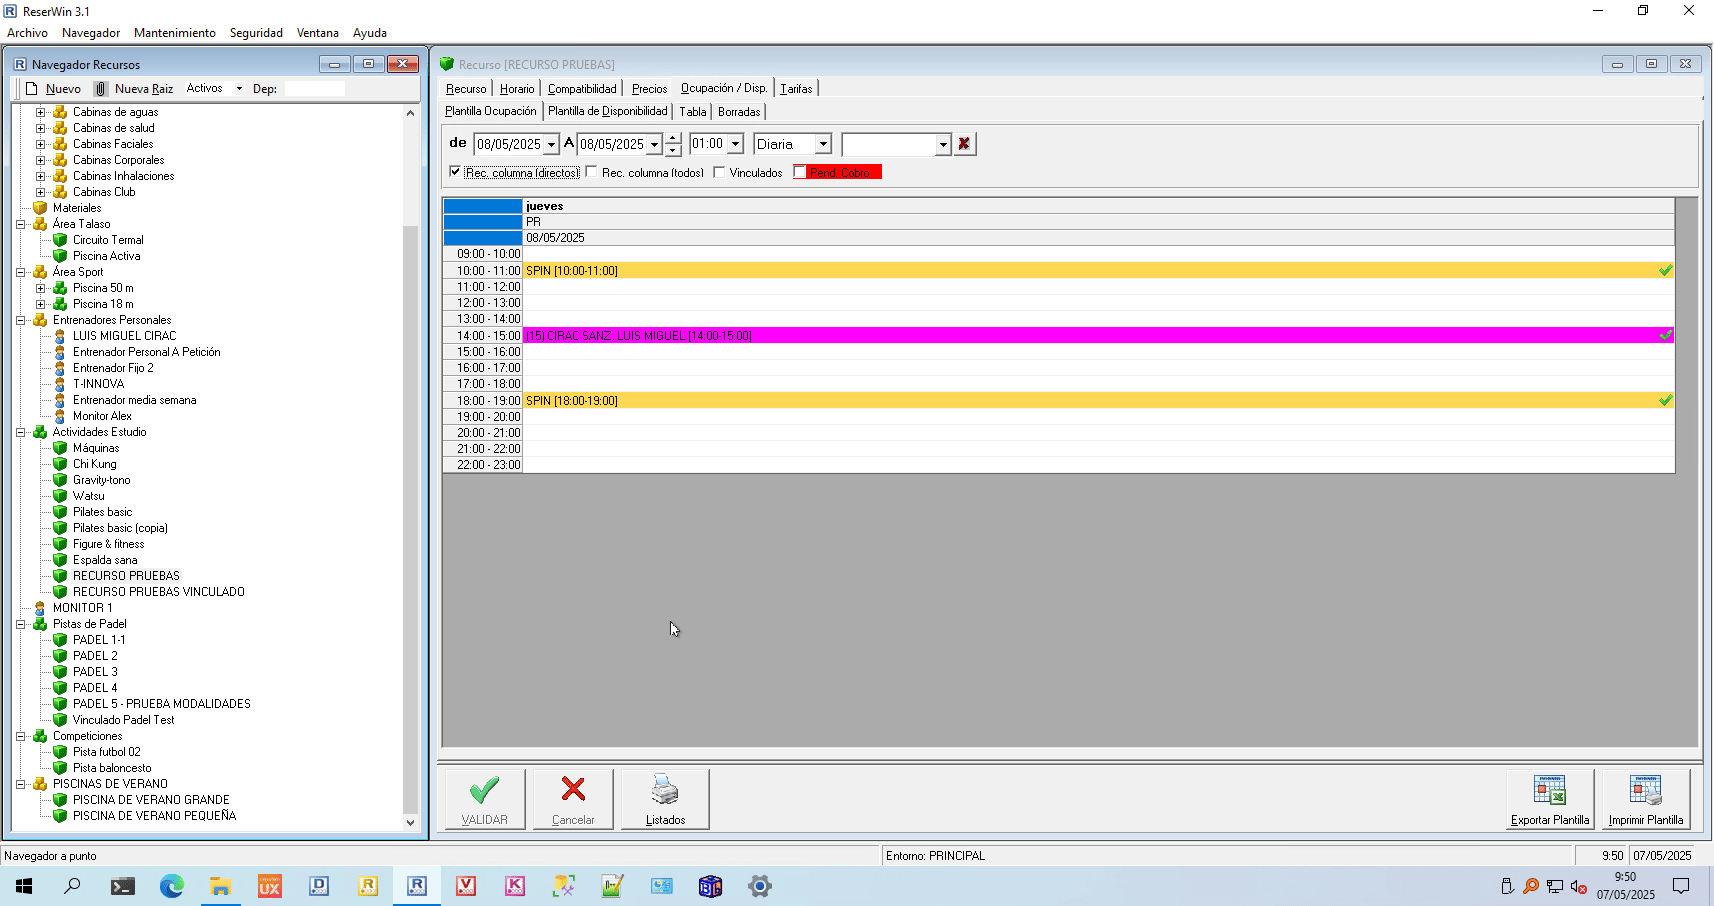
Task: Check Rec. columna (todos) checkbox
Action: [x=591, y=172]
